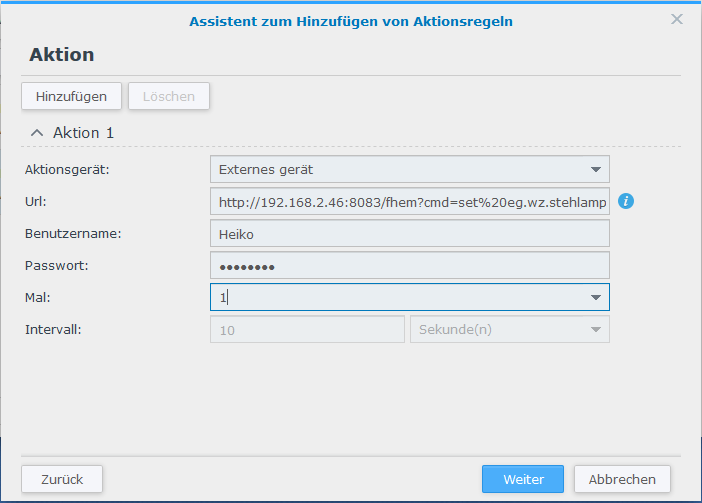Click the Aktion 1 section header text
Viewport: 702px width, 503px height.
[84, 133]
